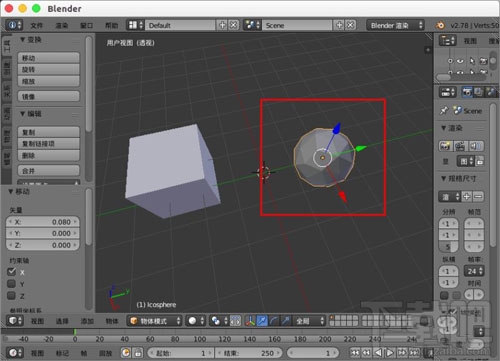The height and width of the screenshot is (361, 500).
Task: Click the scene browse icon beside Scene field
Action: pos(252,25)
